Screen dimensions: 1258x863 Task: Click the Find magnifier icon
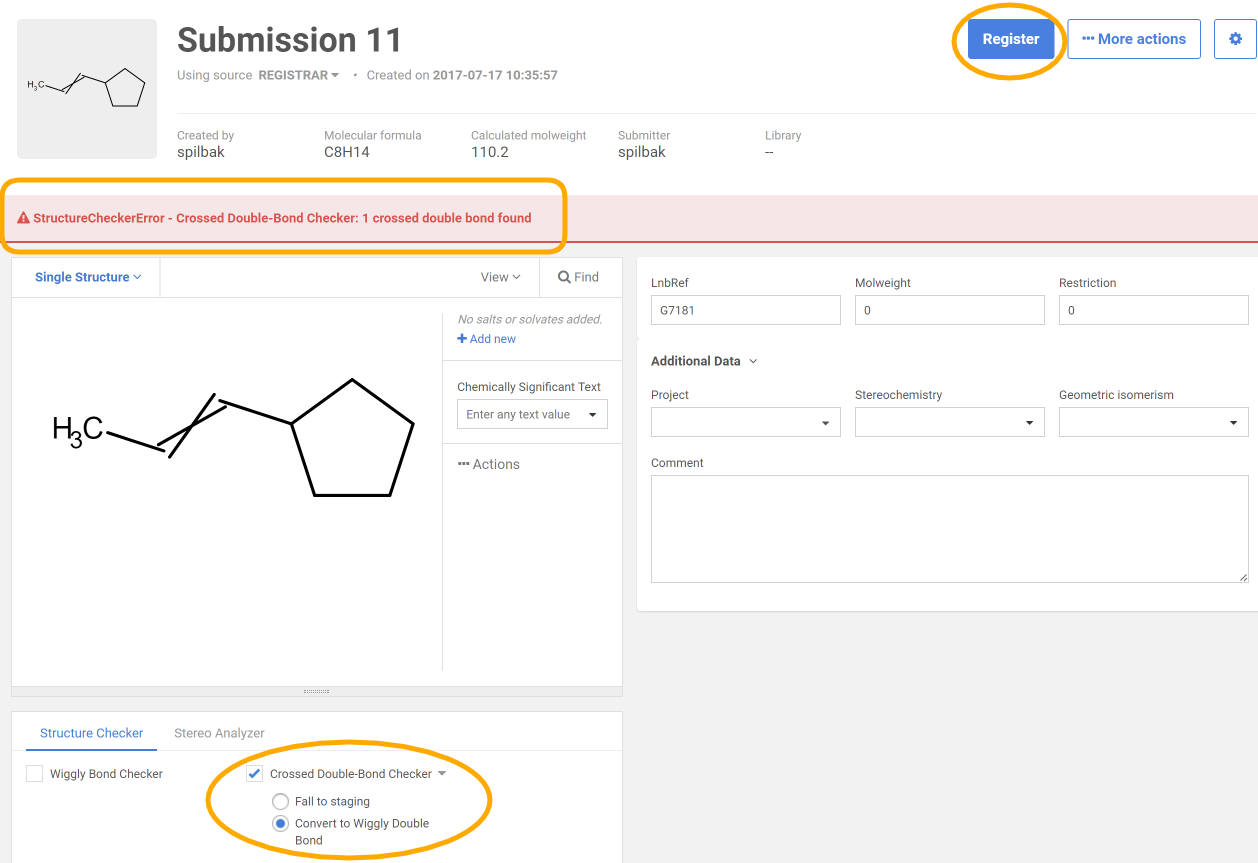[565, 277]
